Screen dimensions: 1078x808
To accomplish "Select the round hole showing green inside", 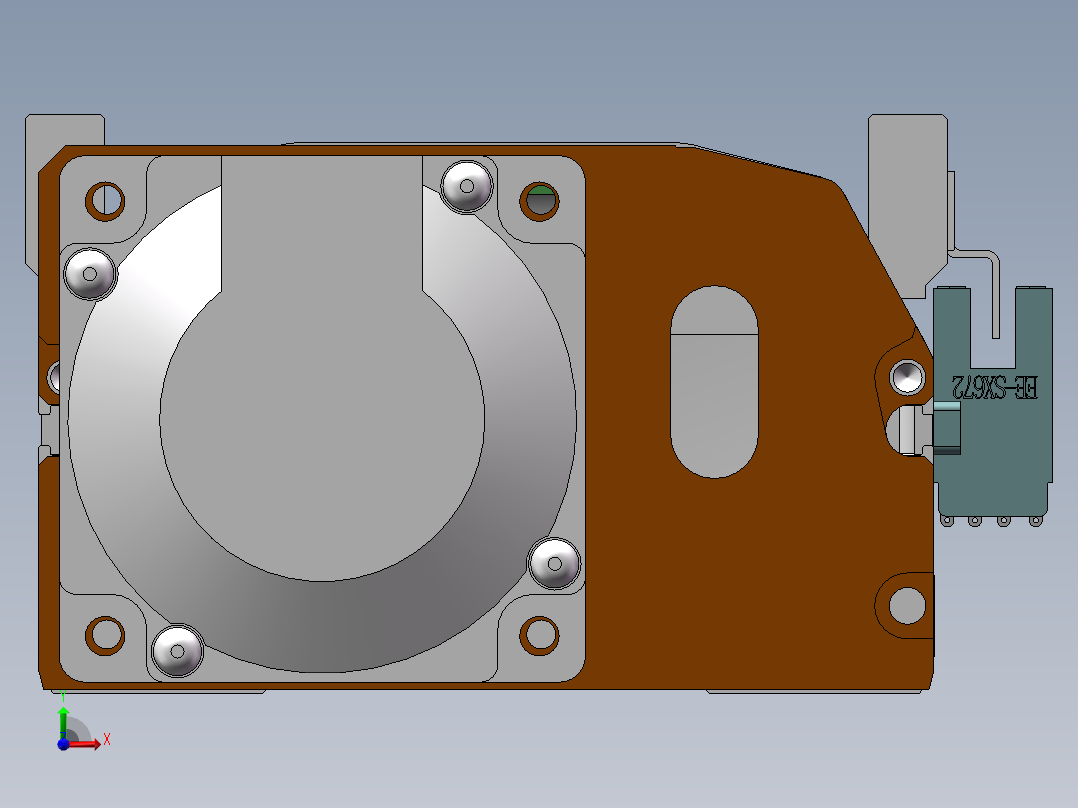I will [540, 201].
